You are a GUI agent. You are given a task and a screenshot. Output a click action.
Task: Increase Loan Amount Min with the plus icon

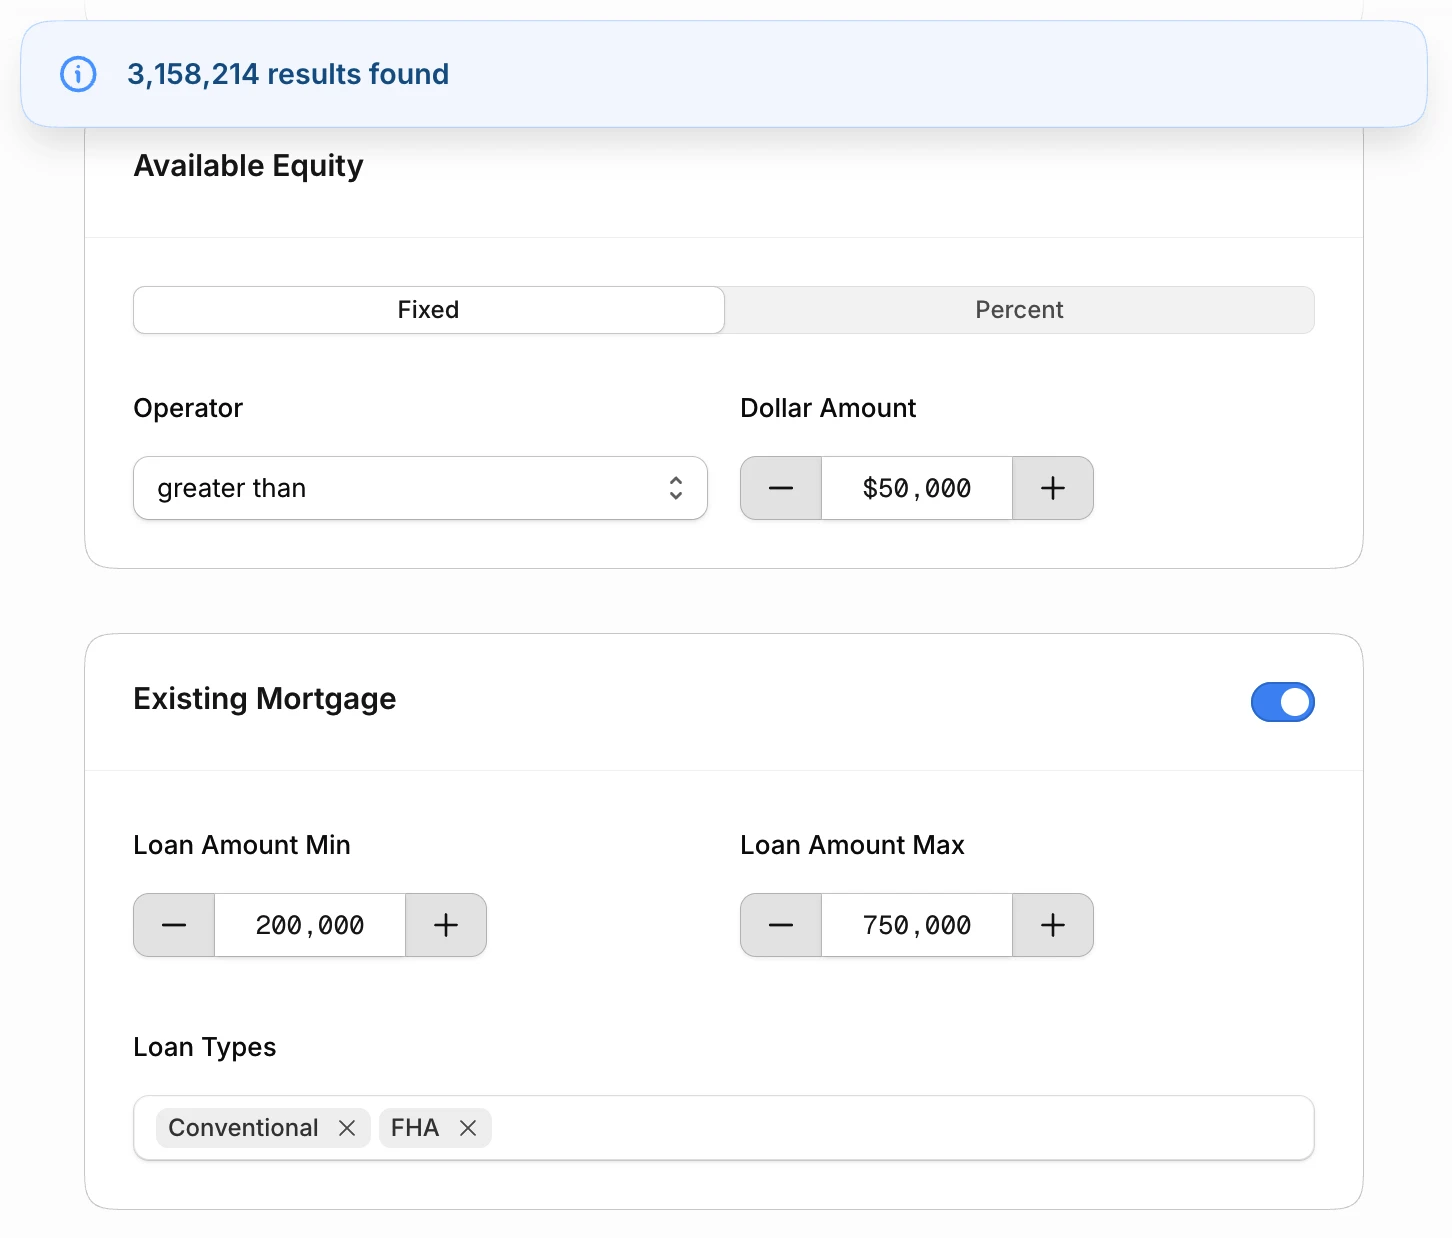point(445,925)
